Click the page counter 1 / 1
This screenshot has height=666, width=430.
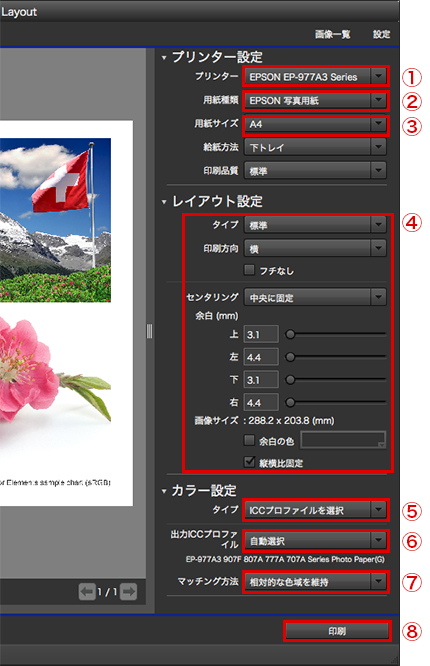pyautogui.click(x=108, y=592)
